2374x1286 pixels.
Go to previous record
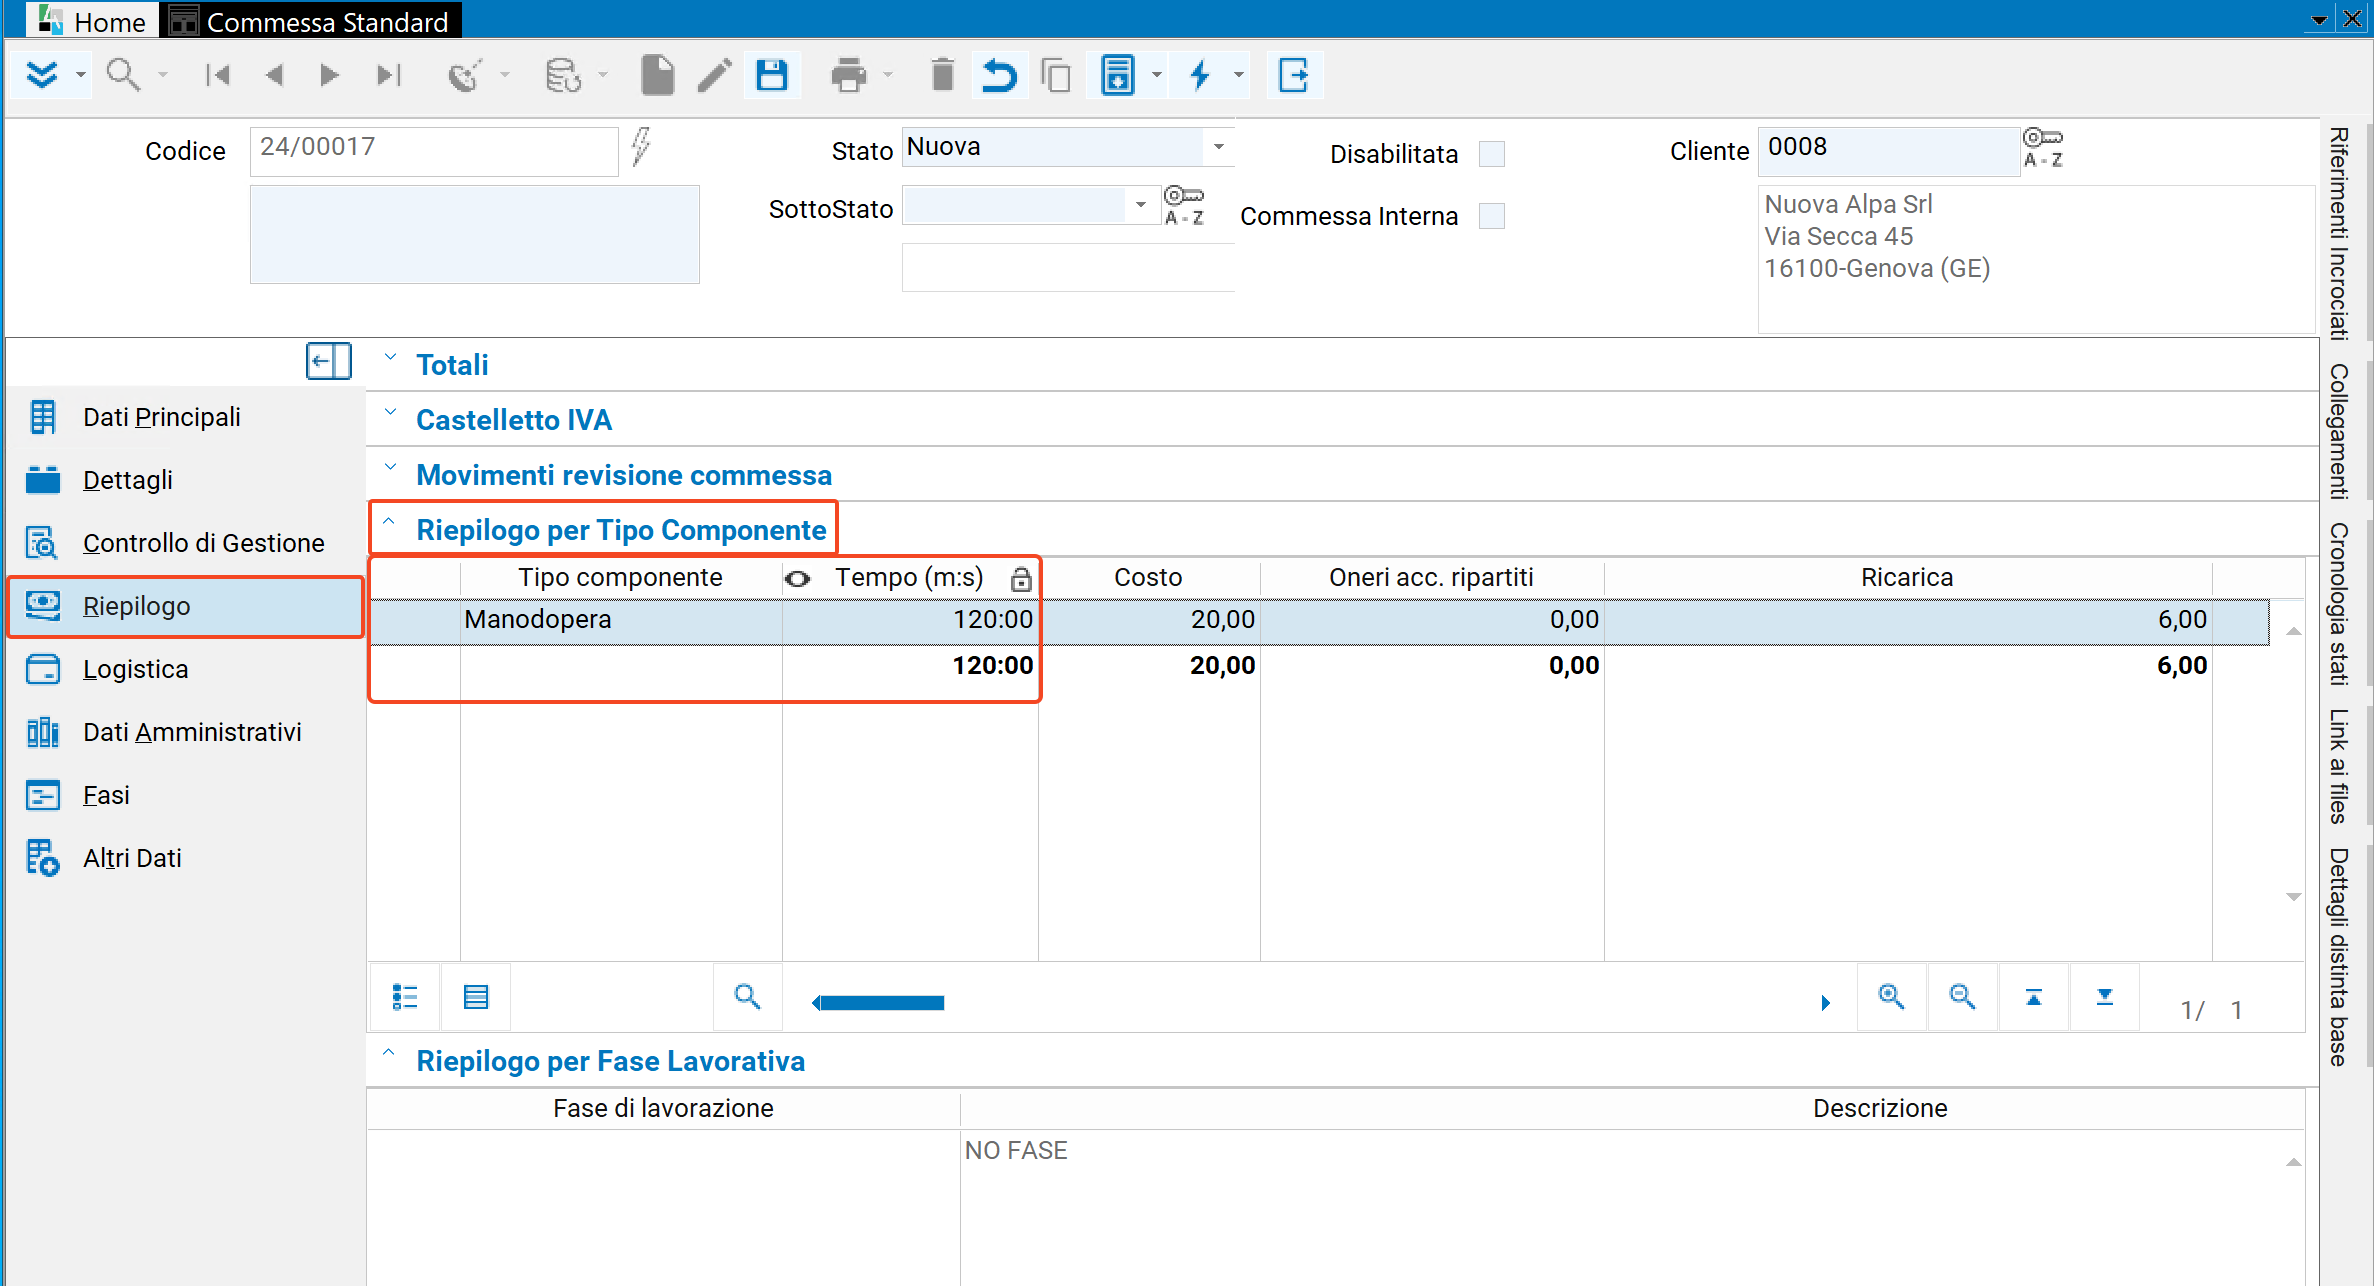point(274,75)
